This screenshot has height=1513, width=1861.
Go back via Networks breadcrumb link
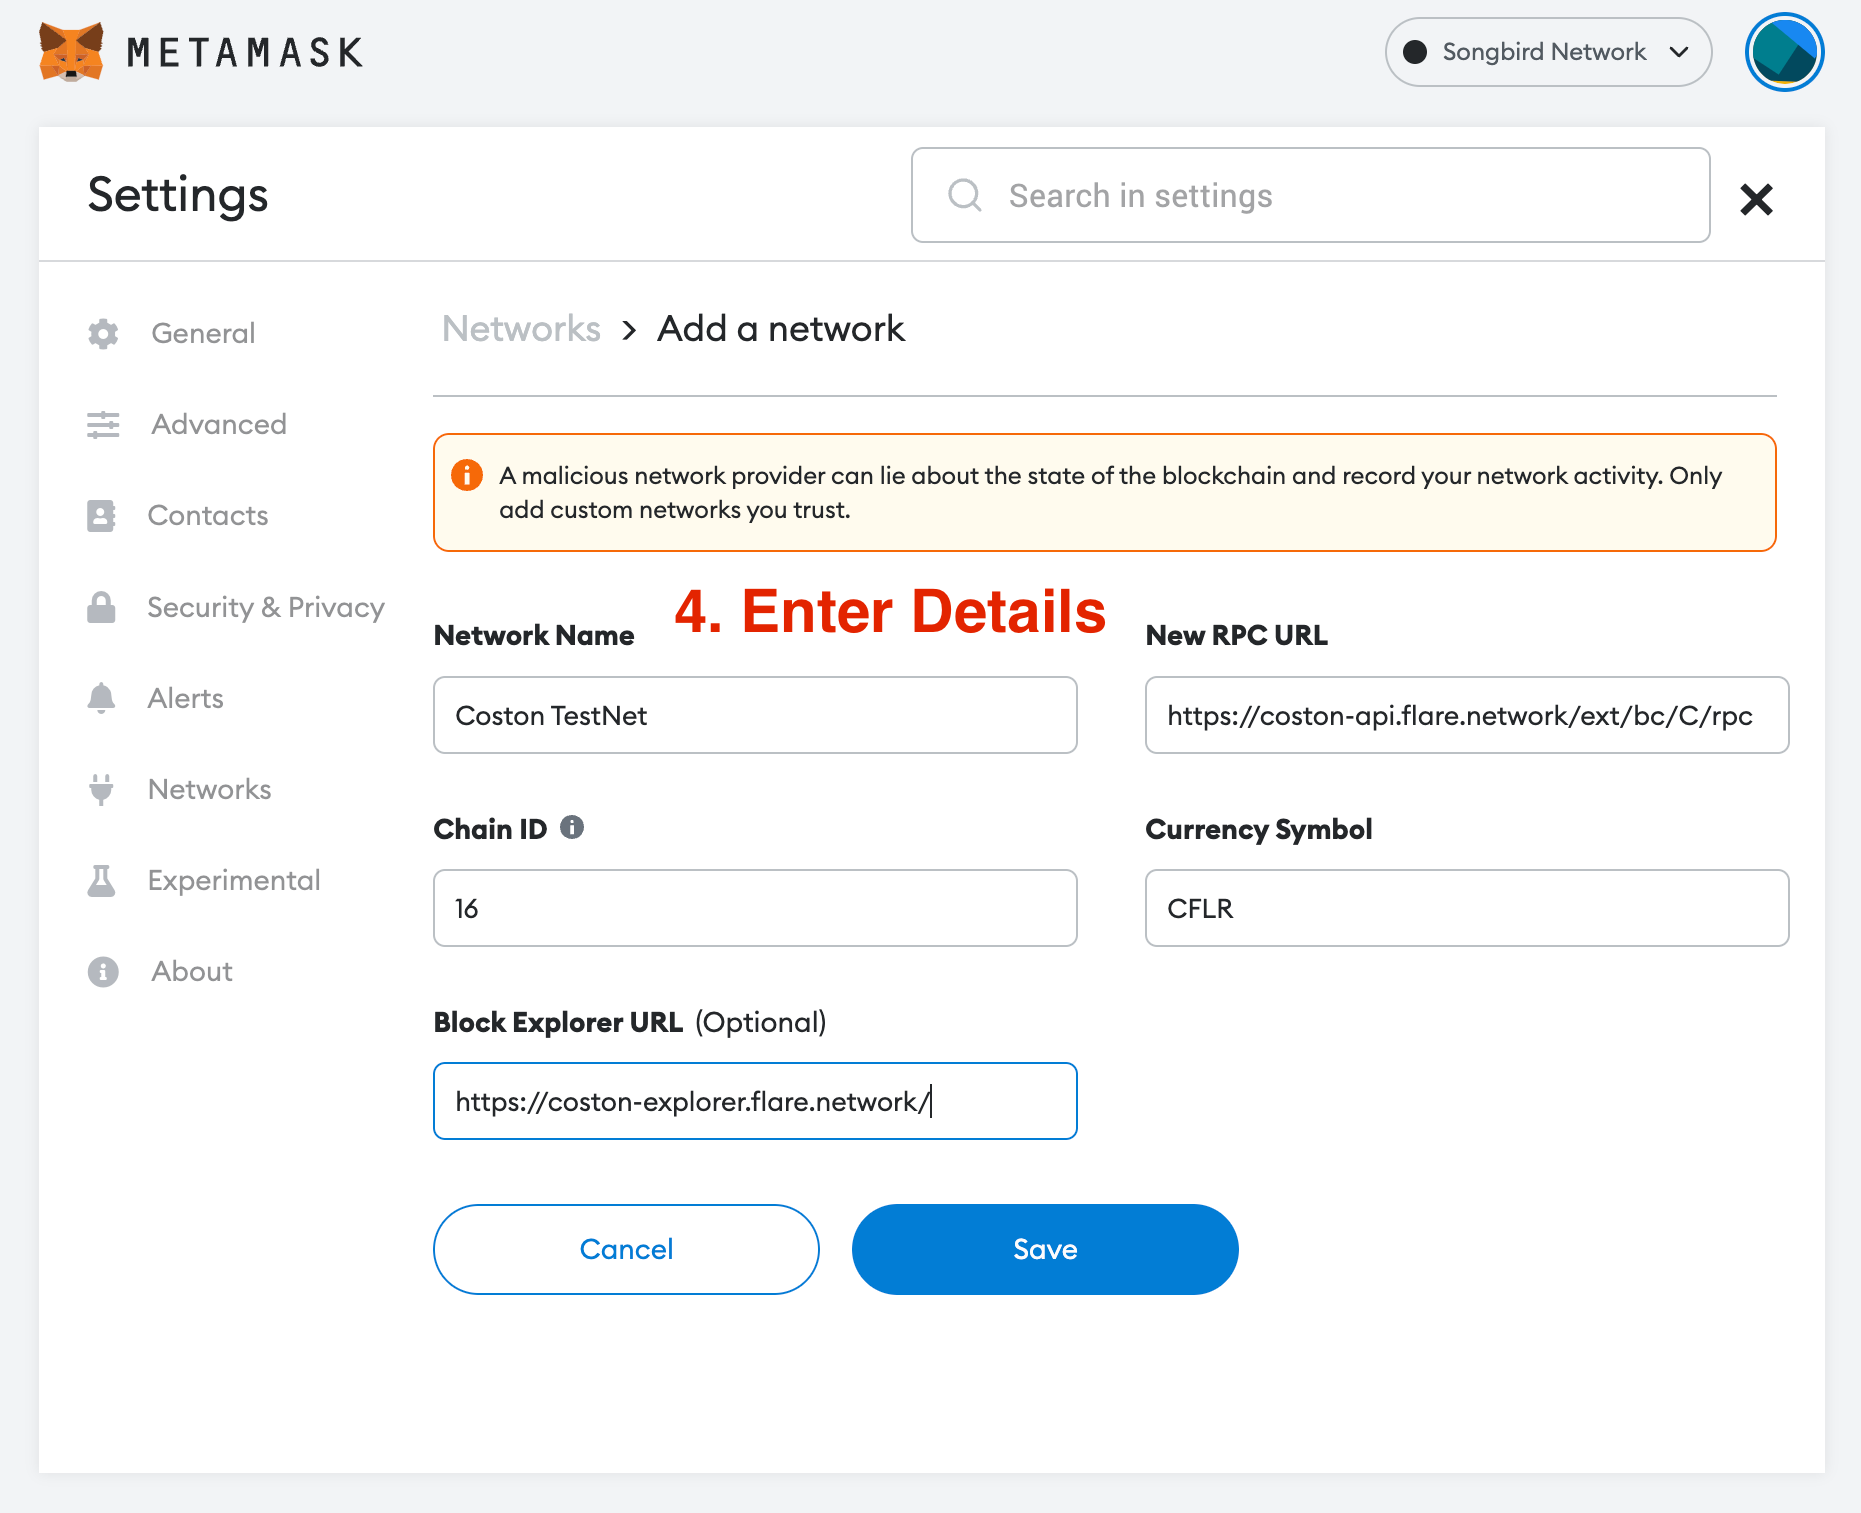tap(521, 329)
